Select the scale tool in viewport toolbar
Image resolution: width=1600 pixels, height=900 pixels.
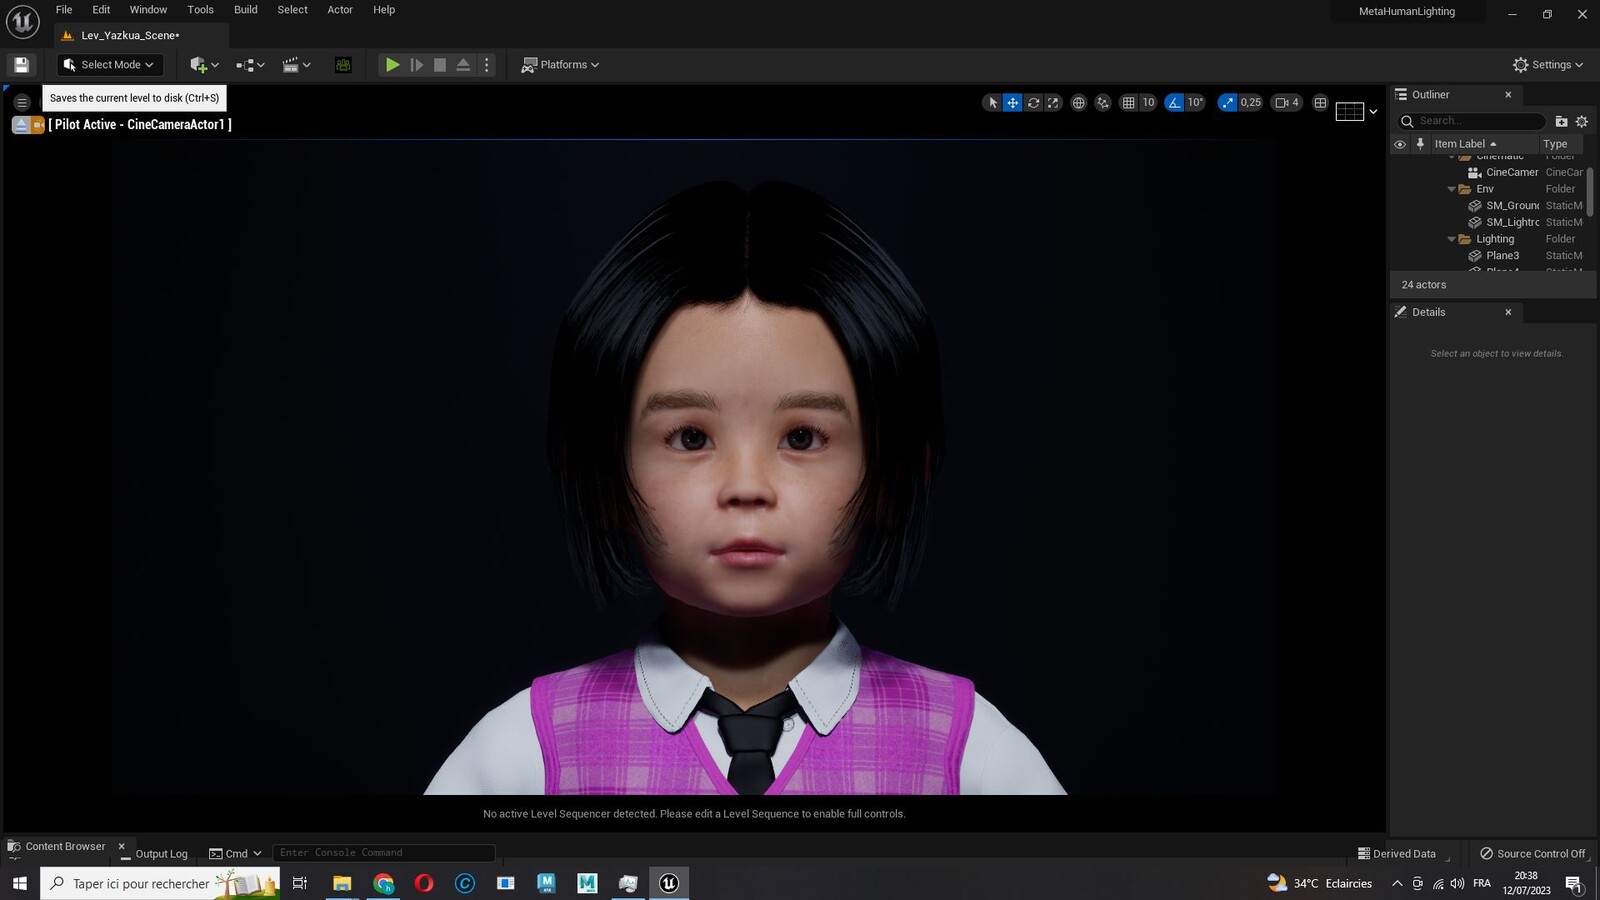tap(1052, 102)
